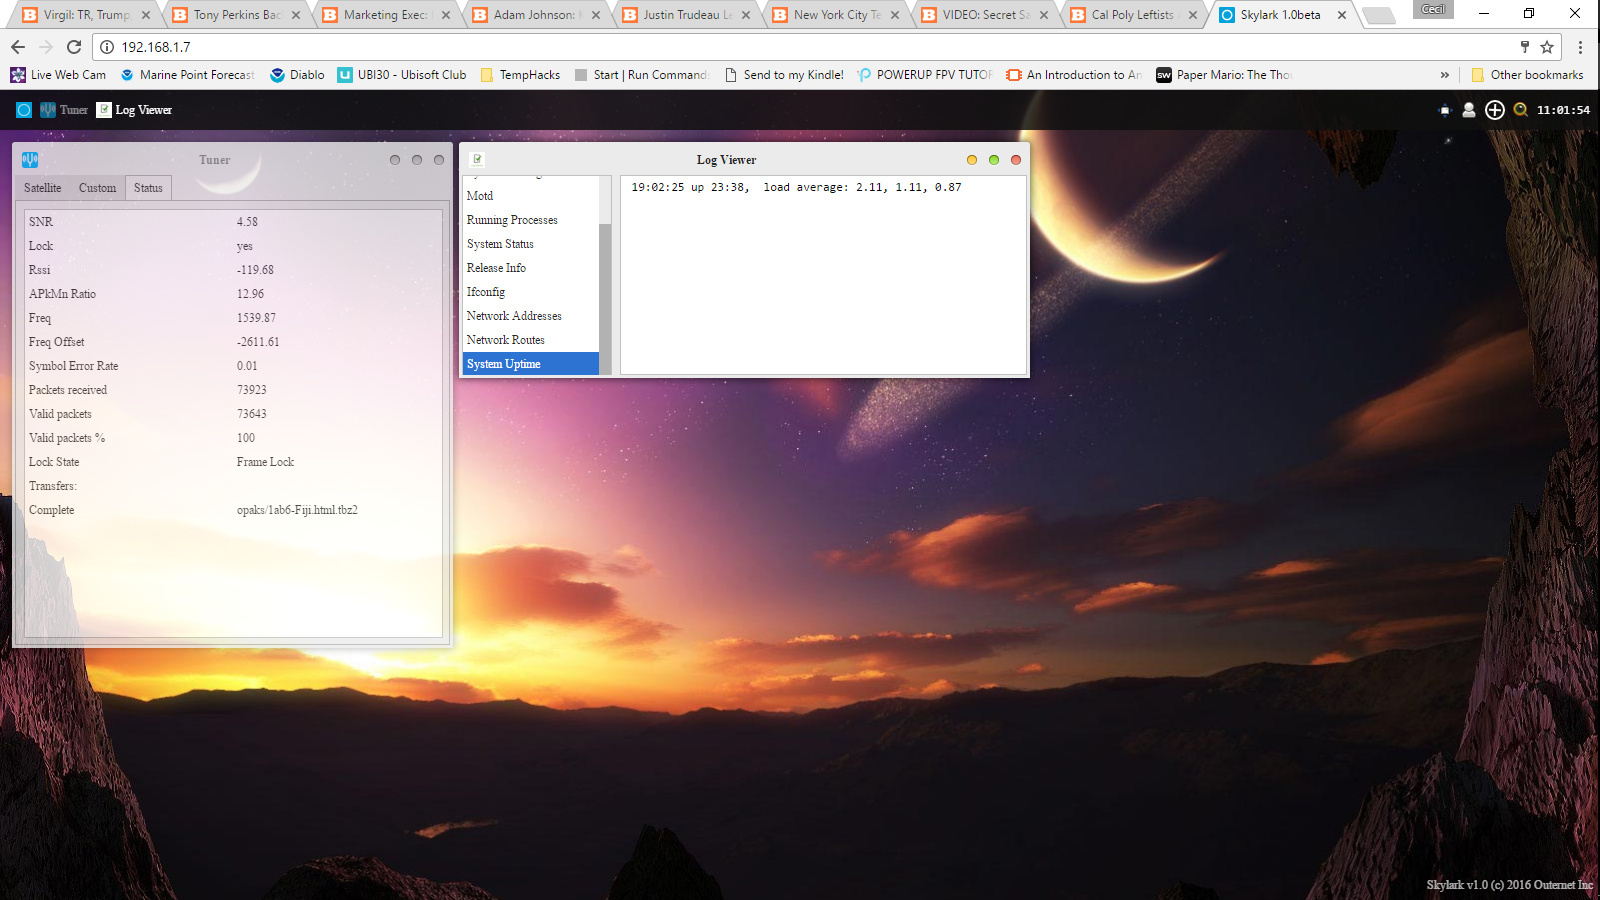Screen dimensions: 1600x900
Task: Click the Skylark start menu icon
Action: [24, 110]
